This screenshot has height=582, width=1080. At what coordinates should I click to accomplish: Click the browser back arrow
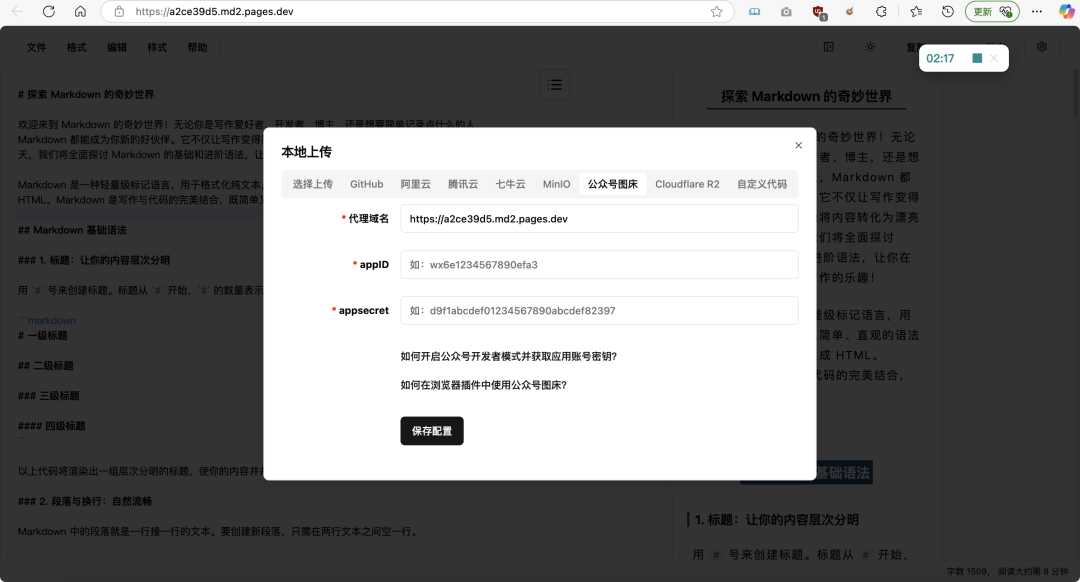coord(17,11)
